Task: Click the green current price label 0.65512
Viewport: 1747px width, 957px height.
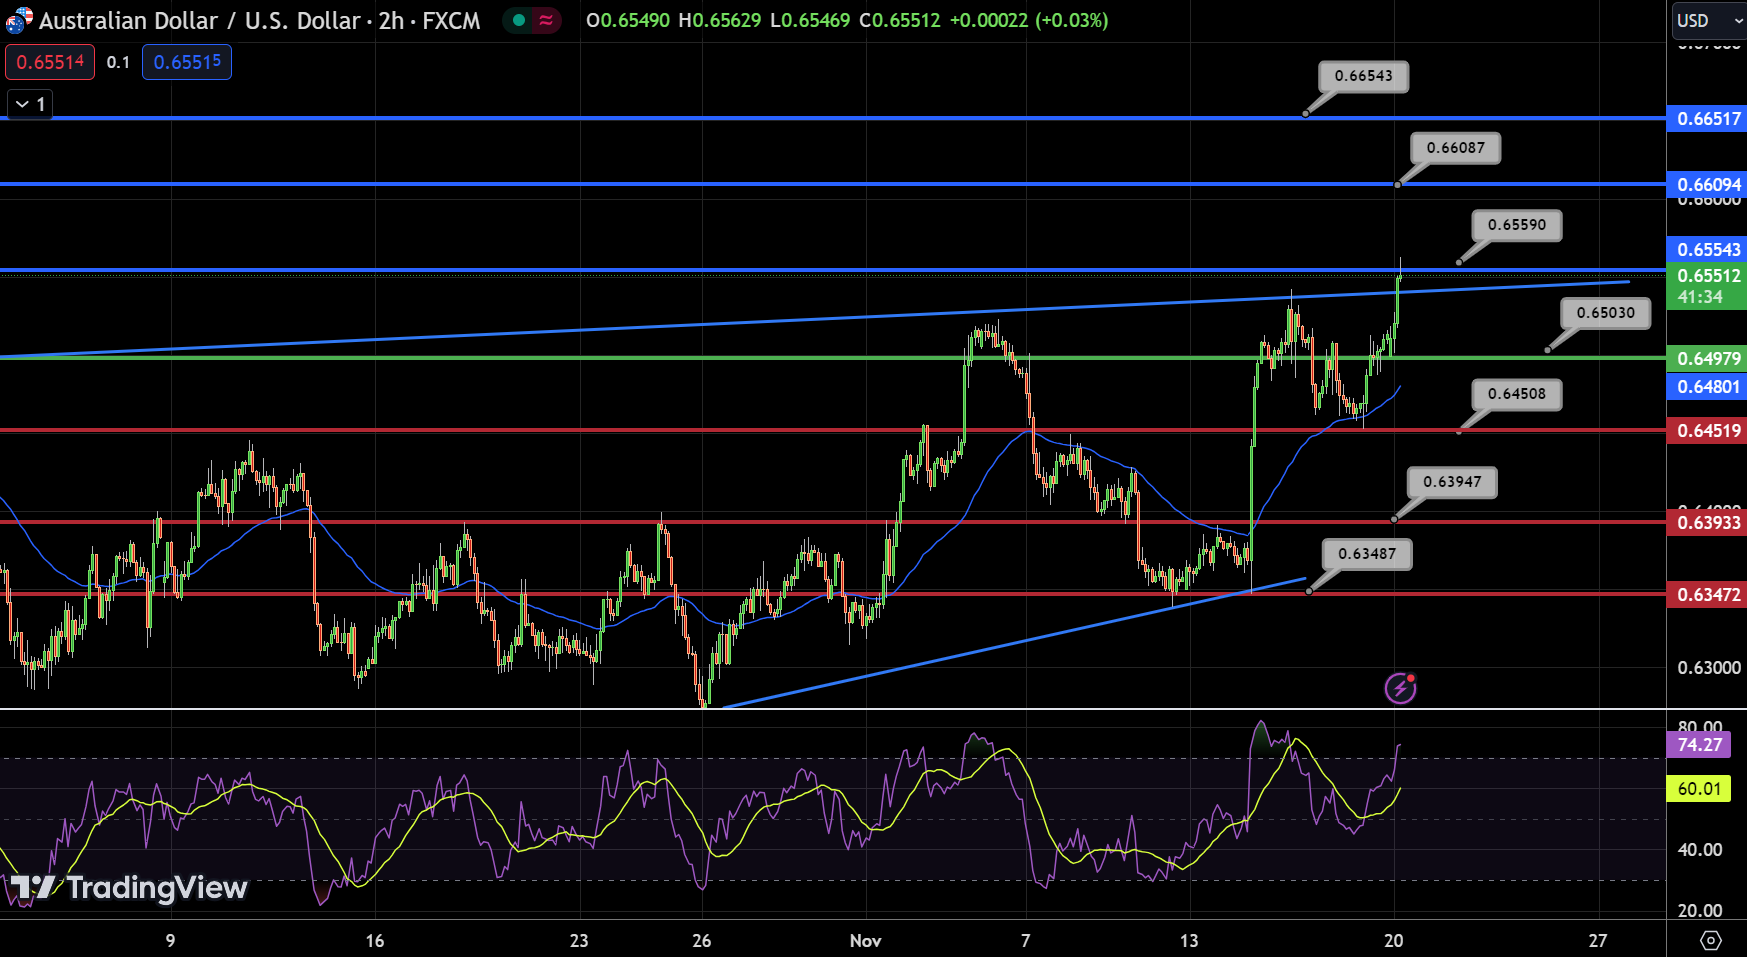Action: click(1707, 285)
